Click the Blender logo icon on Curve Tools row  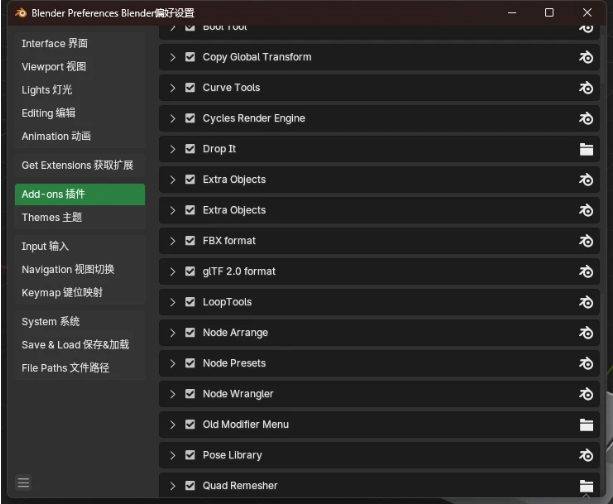coord(586,88)
